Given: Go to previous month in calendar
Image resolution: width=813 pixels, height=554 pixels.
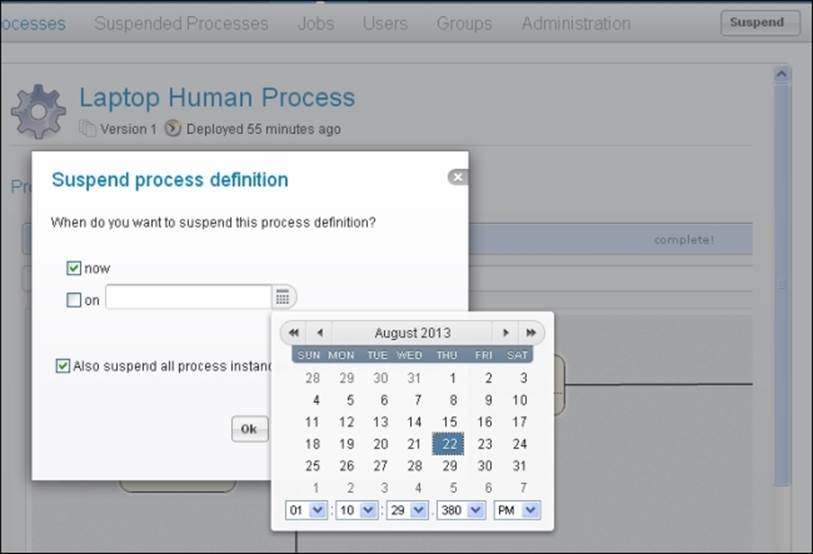Looking at the screenshot, I should tap(320, 333).
